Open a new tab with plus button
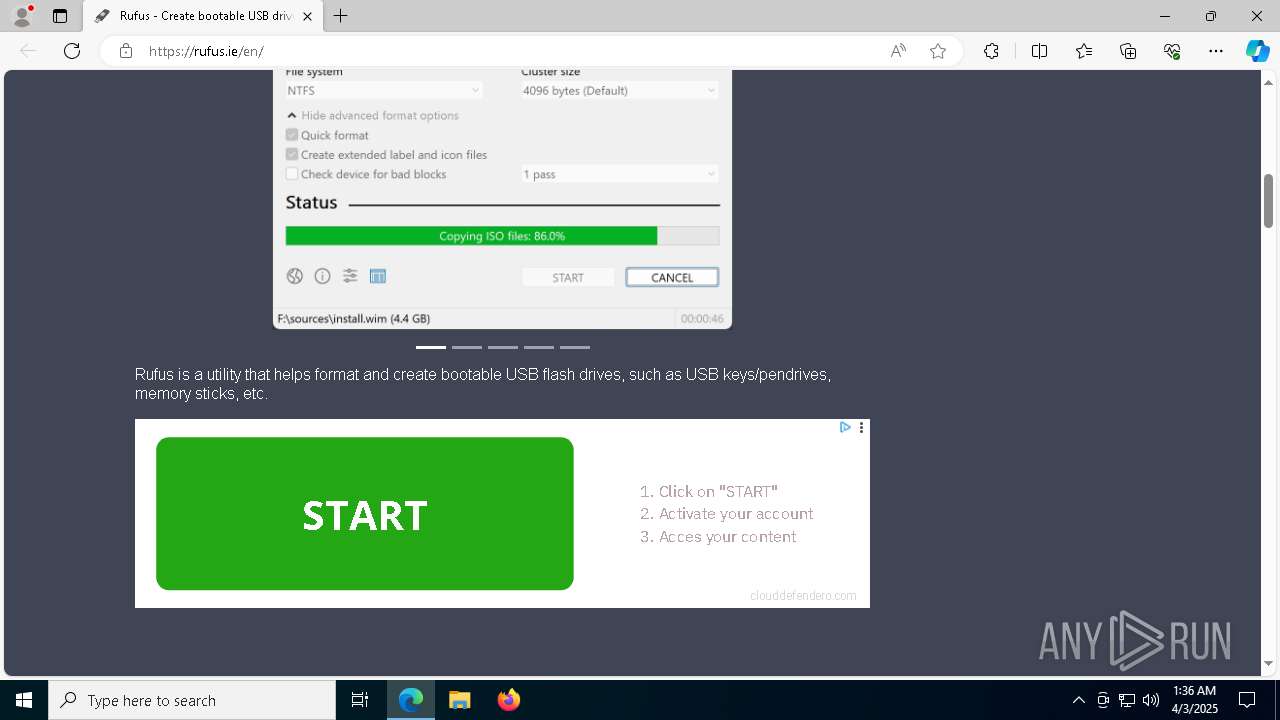The width and height of the screenshot is (1280, 720). click(x=341, y=16)
